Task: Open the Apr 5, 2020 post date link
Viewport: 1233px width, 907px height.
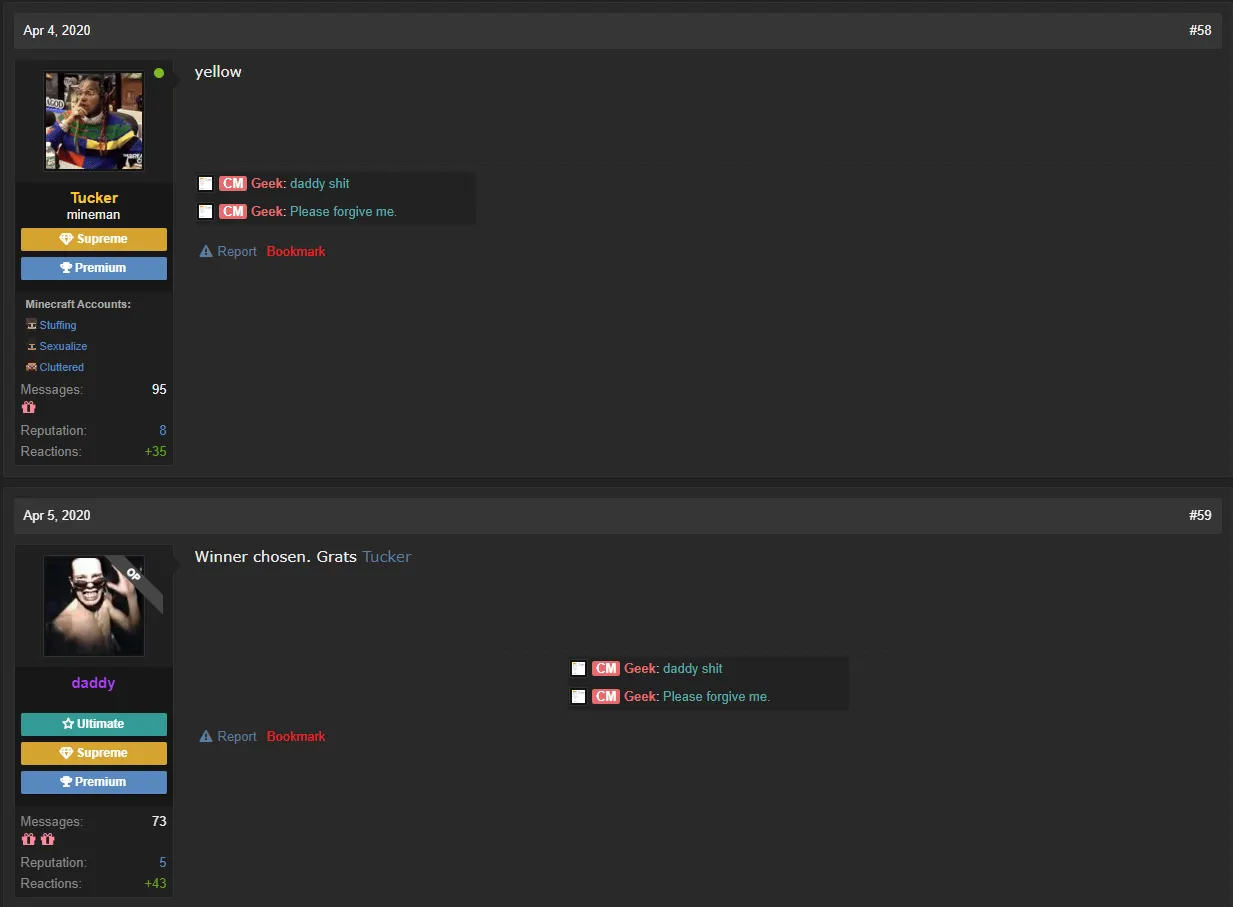Action: pyautogui.click(x=57, y=516)
